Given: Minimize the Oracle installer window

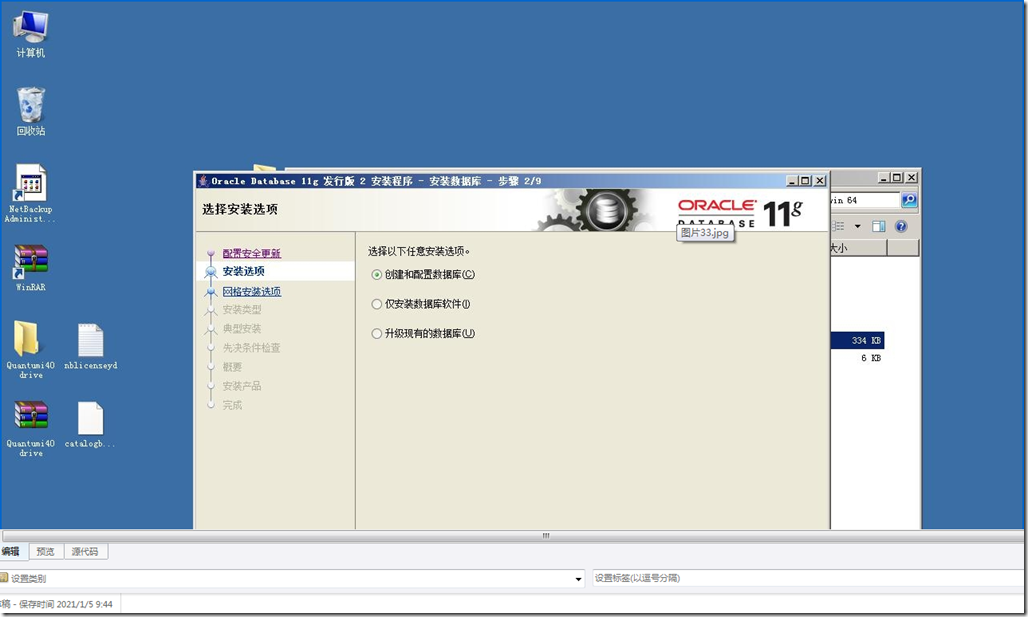Looking at the screenshot, I should (793, 181).
